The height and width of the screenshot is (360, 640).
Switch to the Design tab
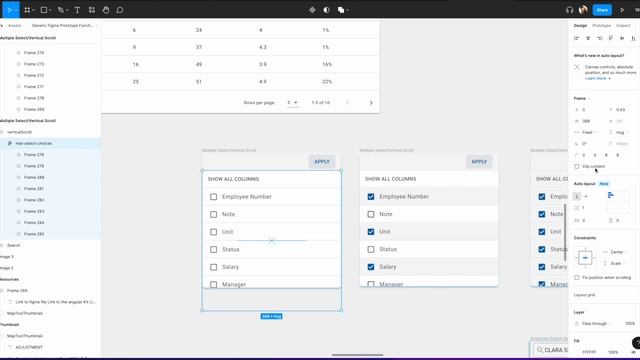(580, 26)
